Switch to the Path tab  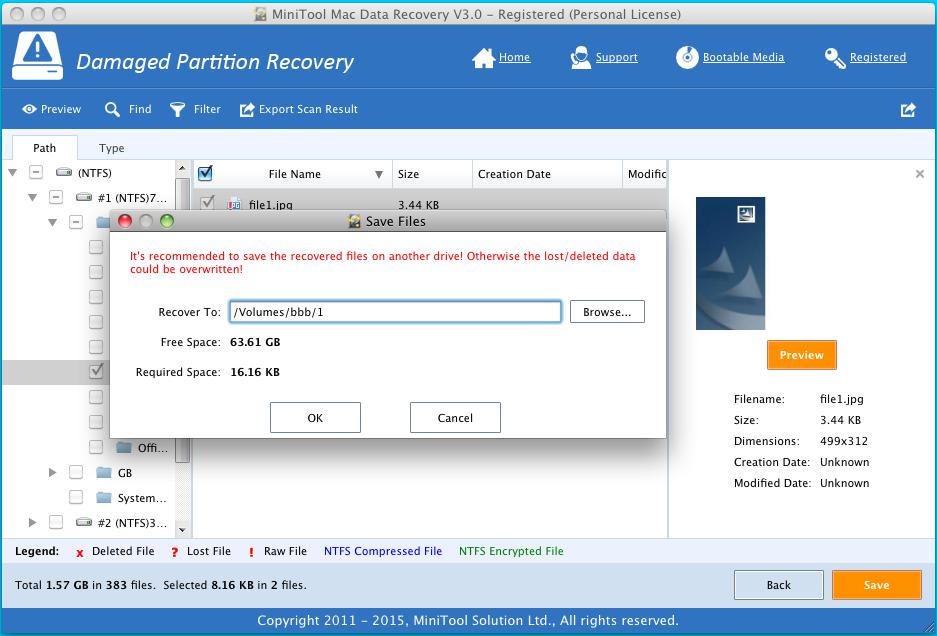tap(45, 148)
